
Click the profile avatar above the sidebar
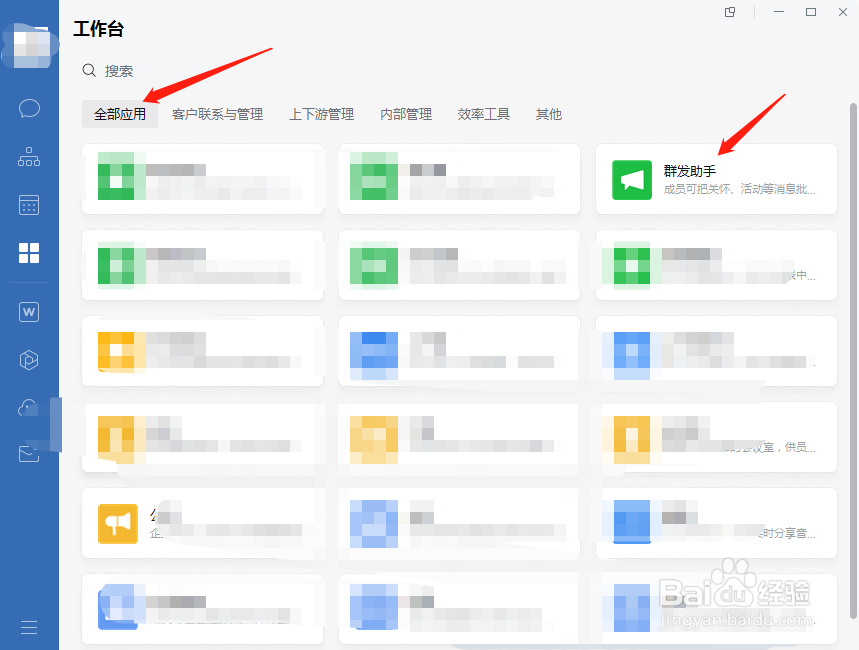[x=29, y=46]
